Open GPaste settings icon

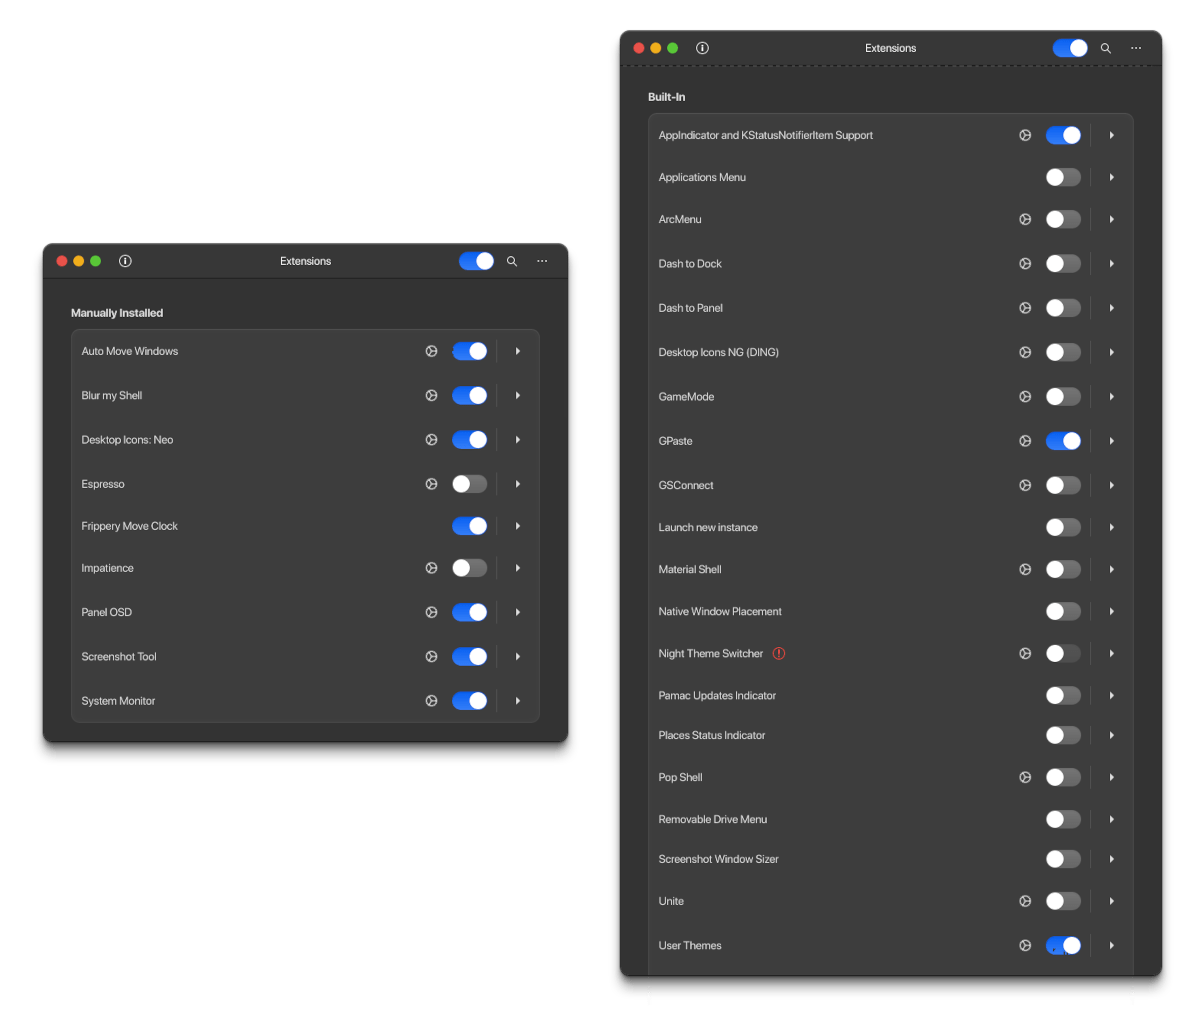click(1025, 441)
